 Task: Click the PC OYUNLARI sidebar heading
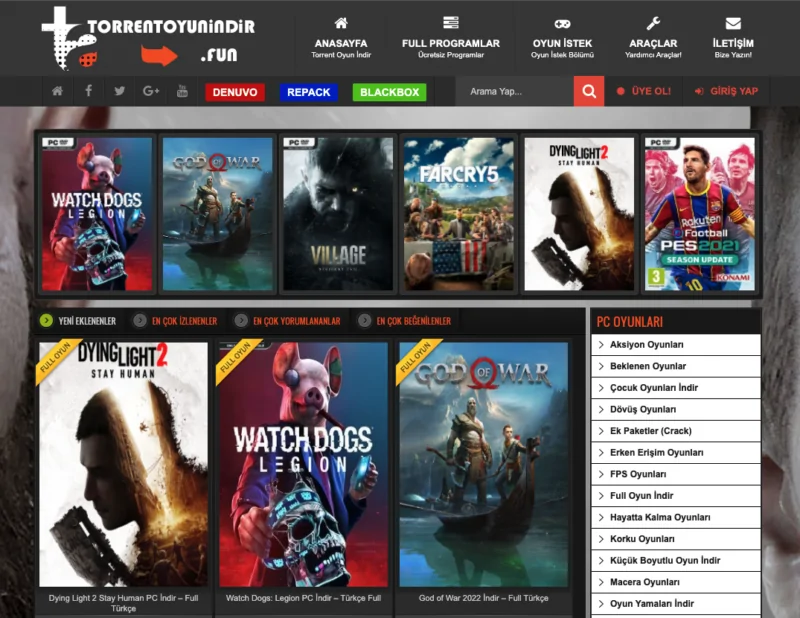click(x=630, y=322)
